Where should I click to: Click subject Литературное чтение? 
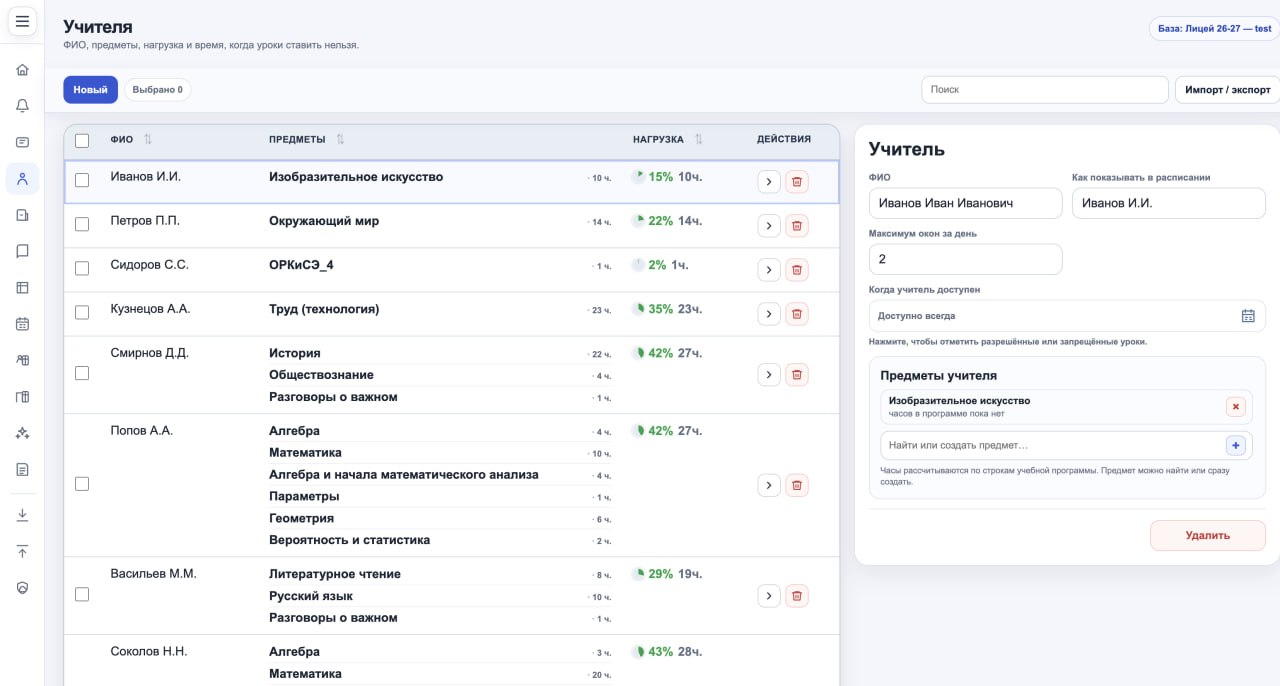335,574
